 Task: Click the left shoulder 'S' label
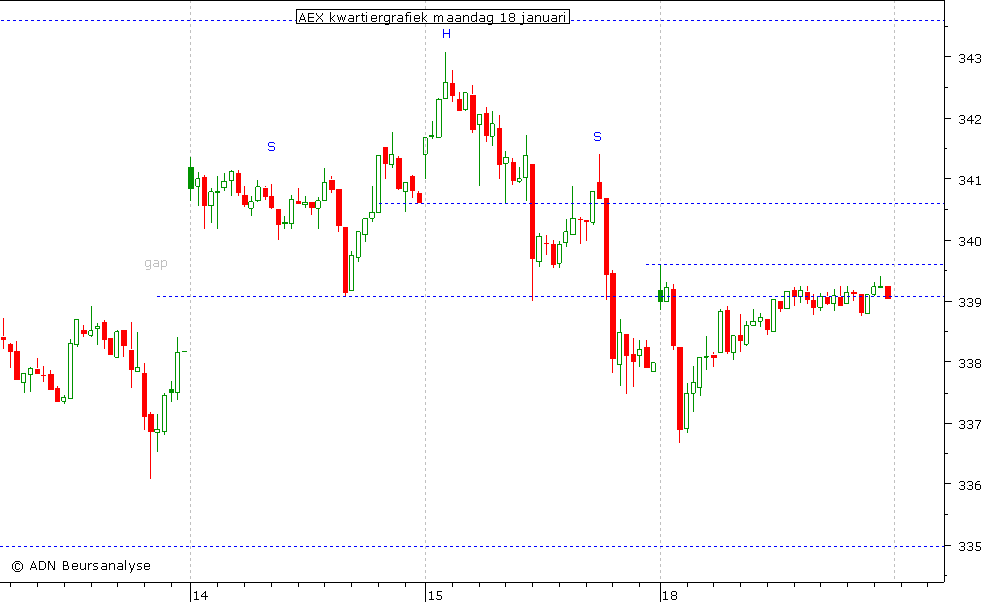(271, 146)
